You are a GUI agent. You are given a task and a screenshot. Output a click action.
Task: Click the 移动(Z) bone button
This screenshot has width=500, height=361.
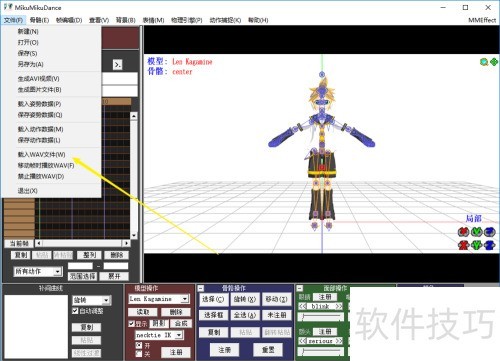[x=276, y=299]
